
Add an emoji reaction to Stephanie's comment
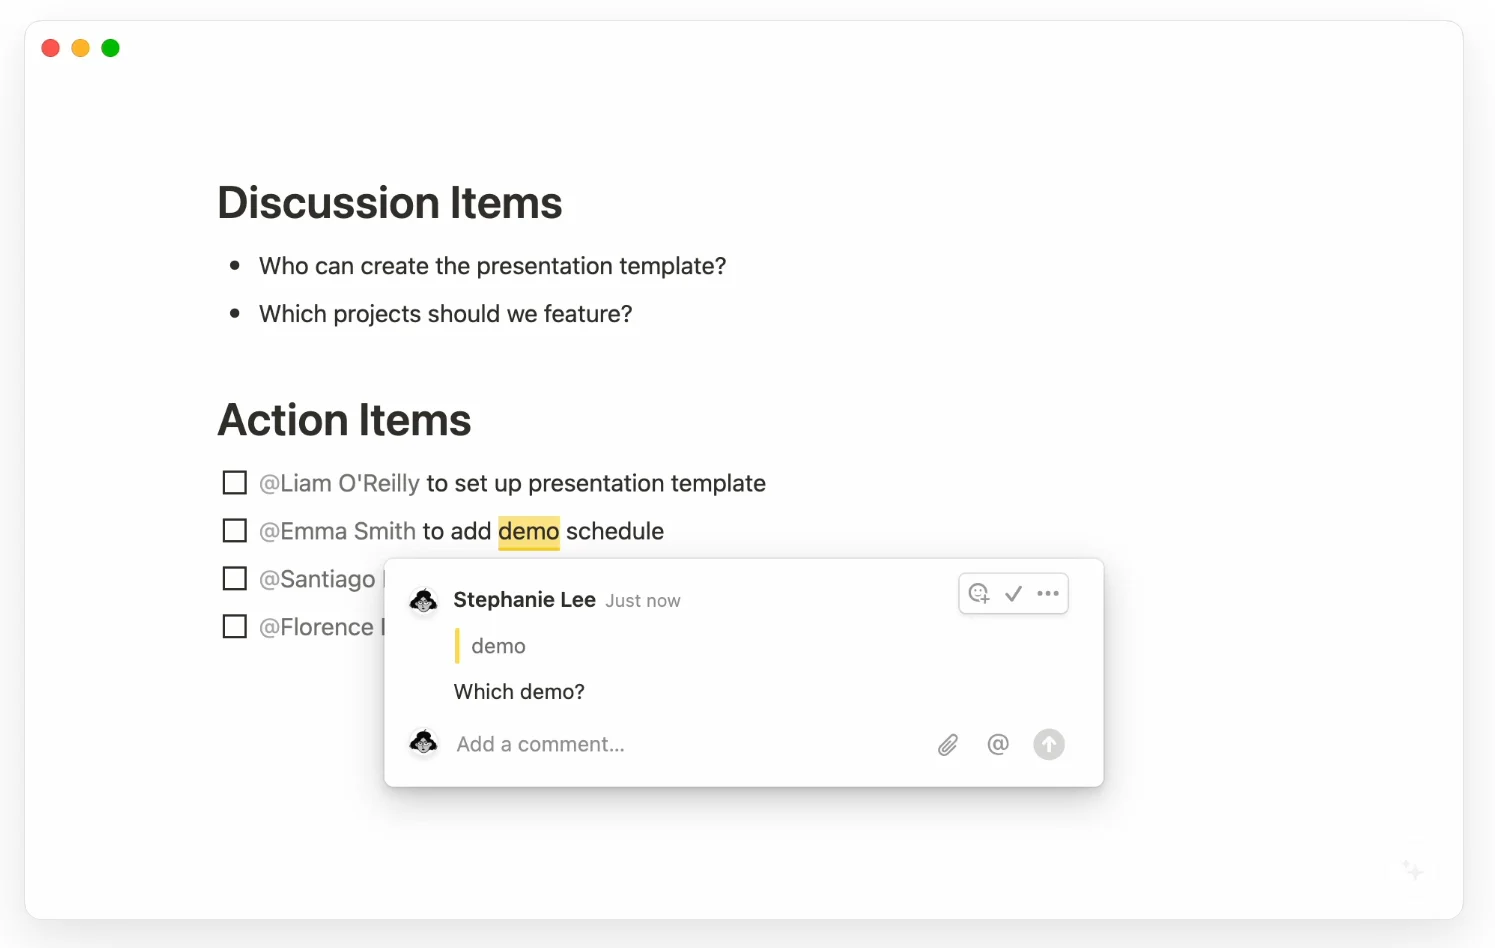pos(979,594)
